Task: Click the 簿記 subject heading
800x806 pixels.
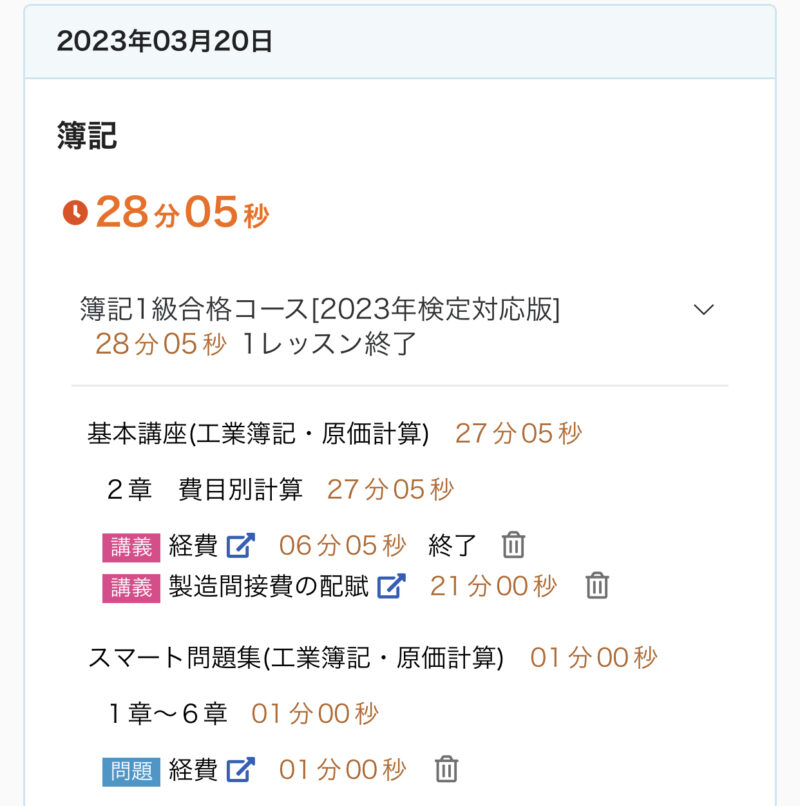Action: (x=87, y=136)
